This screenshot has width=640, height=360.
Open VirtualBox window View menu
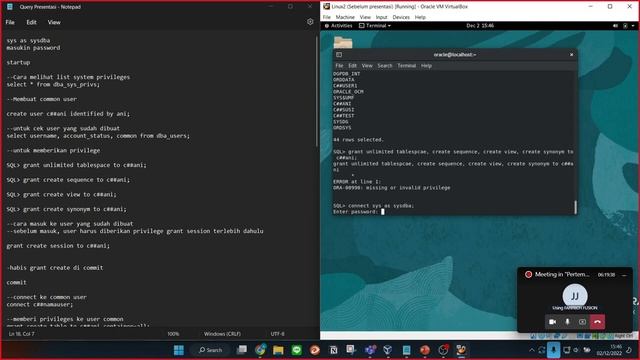(x=365, y=17)
